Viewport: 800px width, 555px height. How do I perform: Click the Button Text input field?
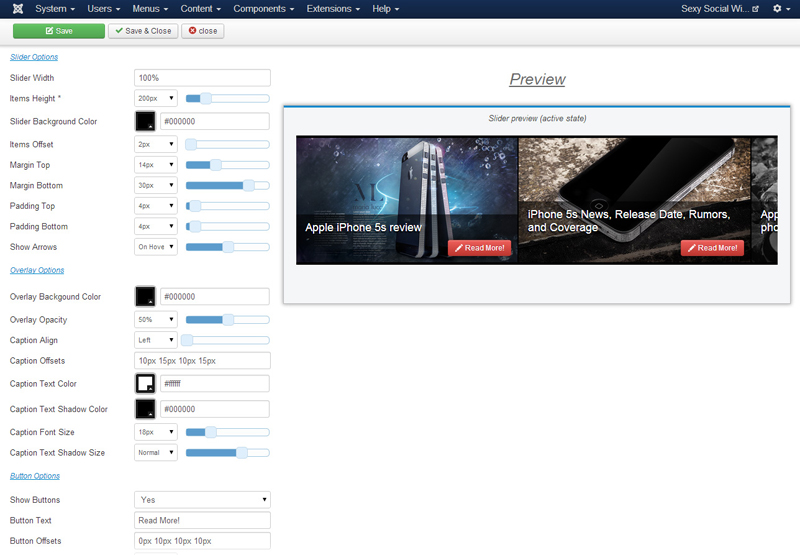coord(202,520)
